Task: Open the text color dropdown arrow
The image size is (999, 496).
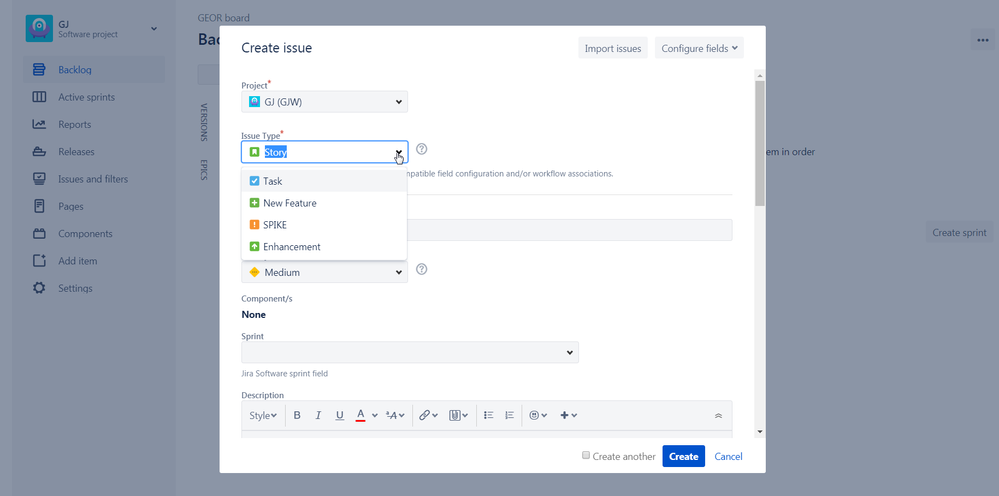Action: pos(375,415)
